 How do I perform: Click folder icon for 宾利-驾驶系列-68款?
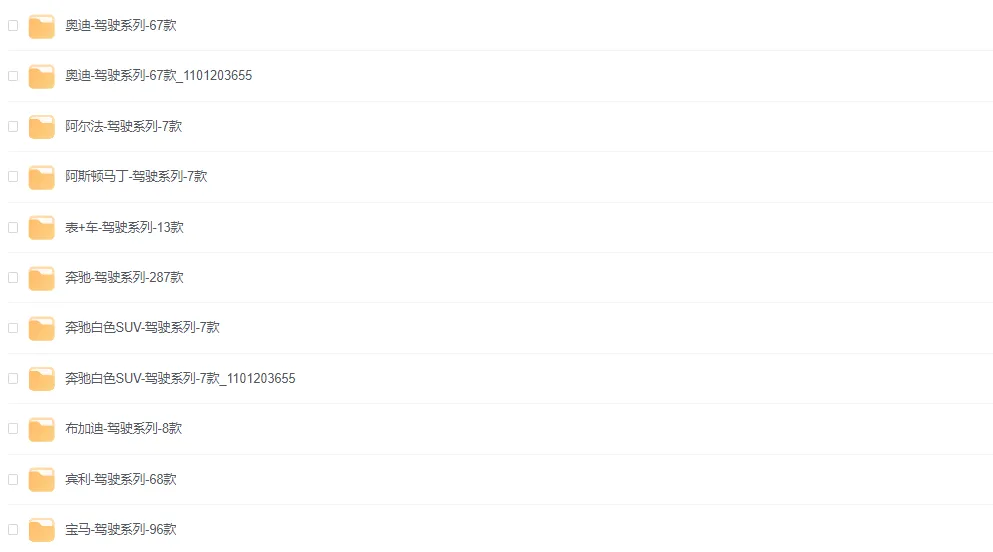click(x=41, y=480)
